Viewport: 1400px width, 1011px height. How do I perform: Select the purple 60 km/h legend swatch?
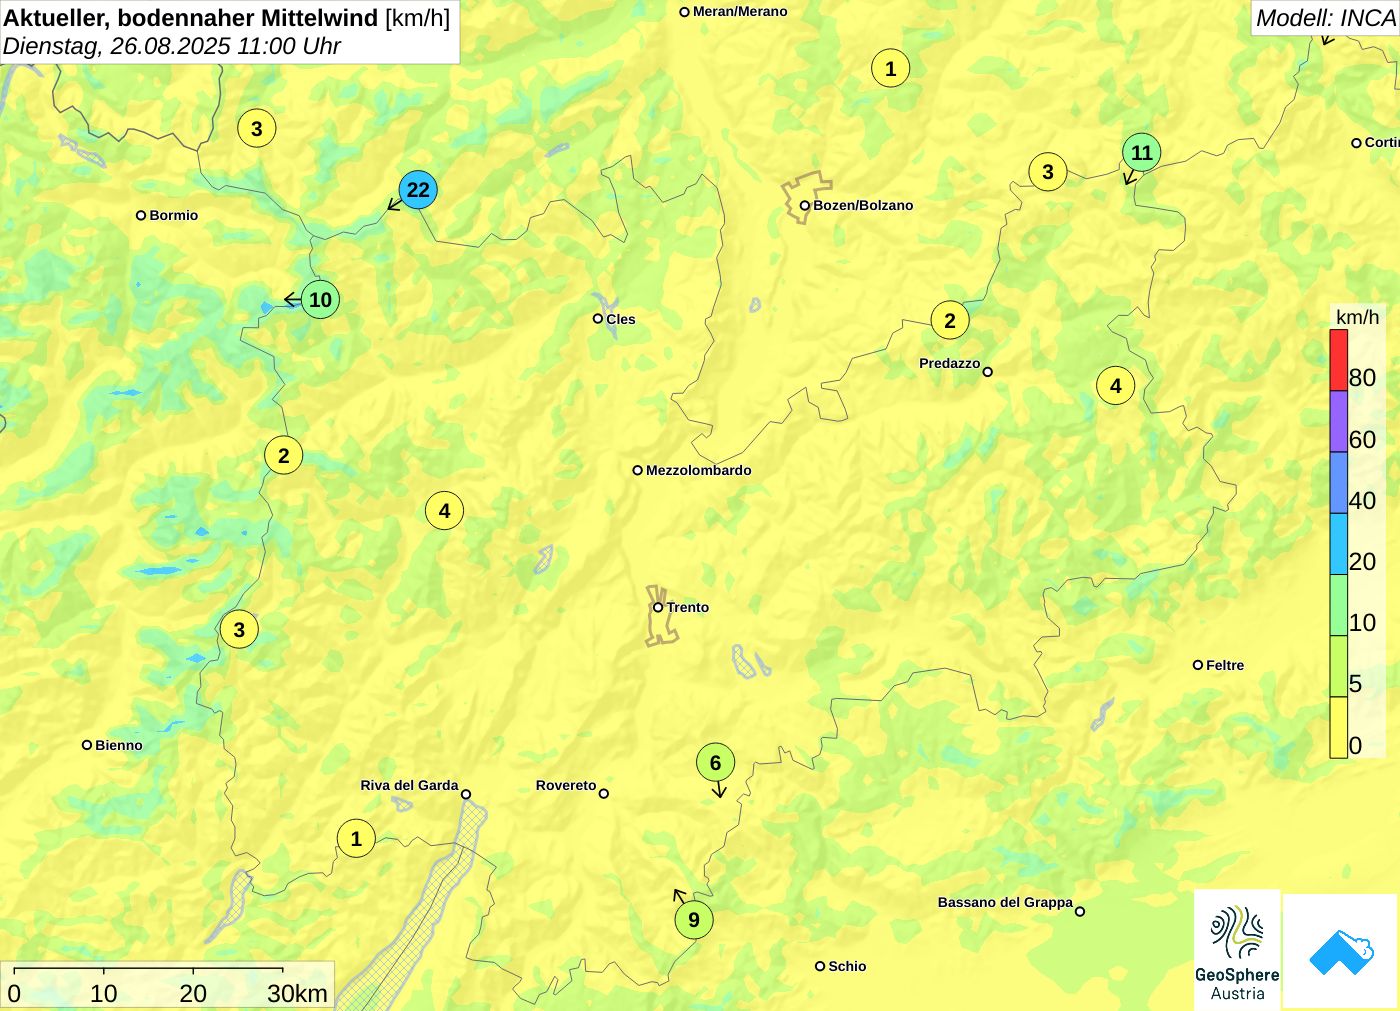click(1338, 421)
